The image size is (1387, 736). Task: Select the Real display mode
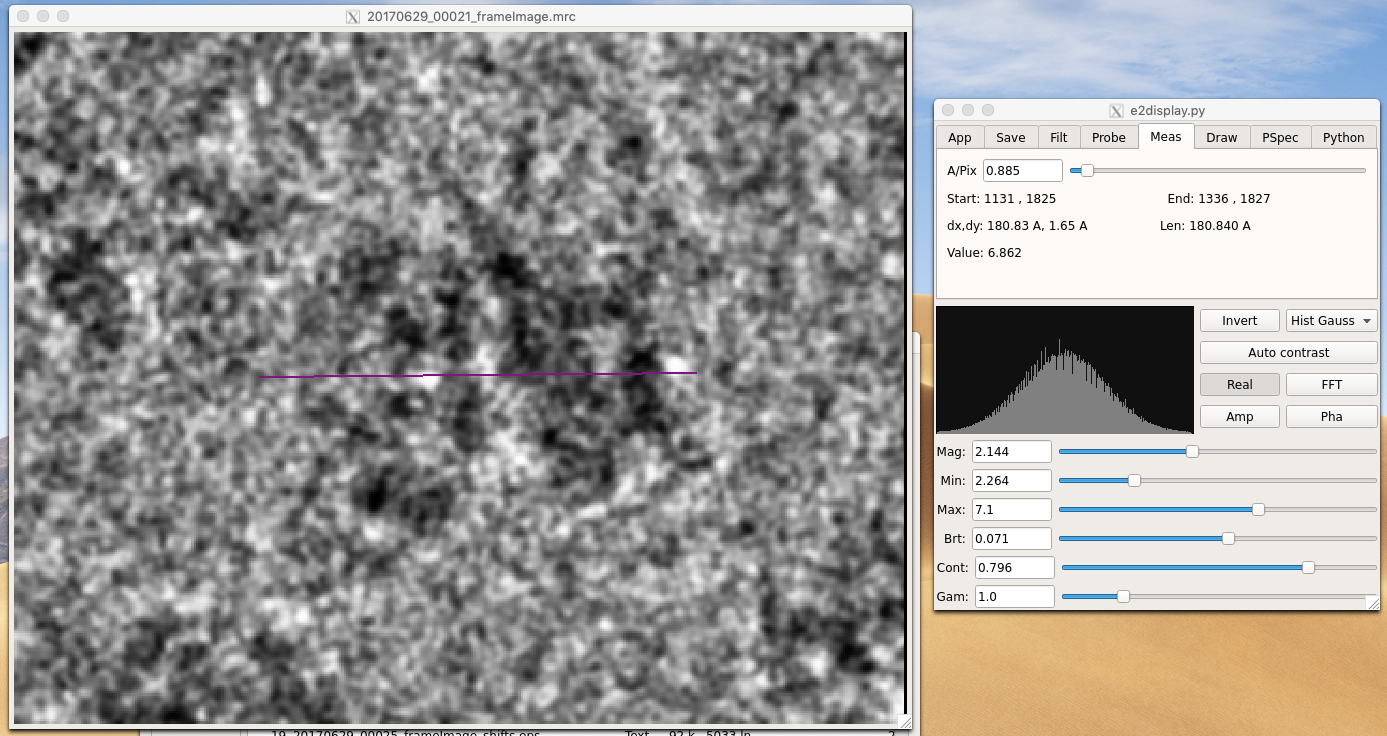pyautogui.click(x=1240, y=384)
